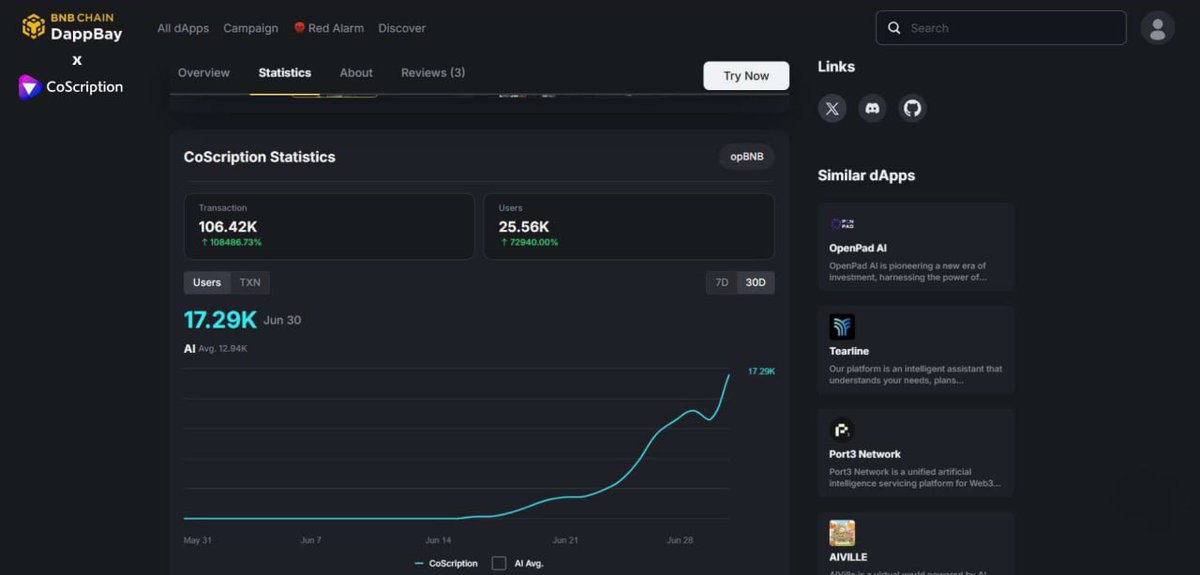This screenshot has width=1200, height=575.
Task: Open the Port3 Network card title
Action: [x=865, y=454]
